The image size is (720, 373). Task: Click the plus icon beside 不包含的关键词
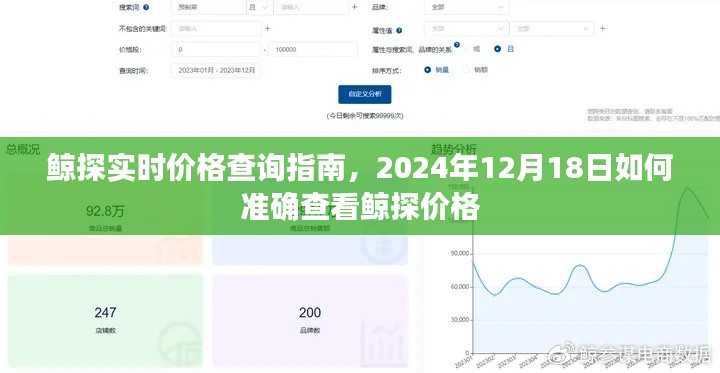point(267,28)
